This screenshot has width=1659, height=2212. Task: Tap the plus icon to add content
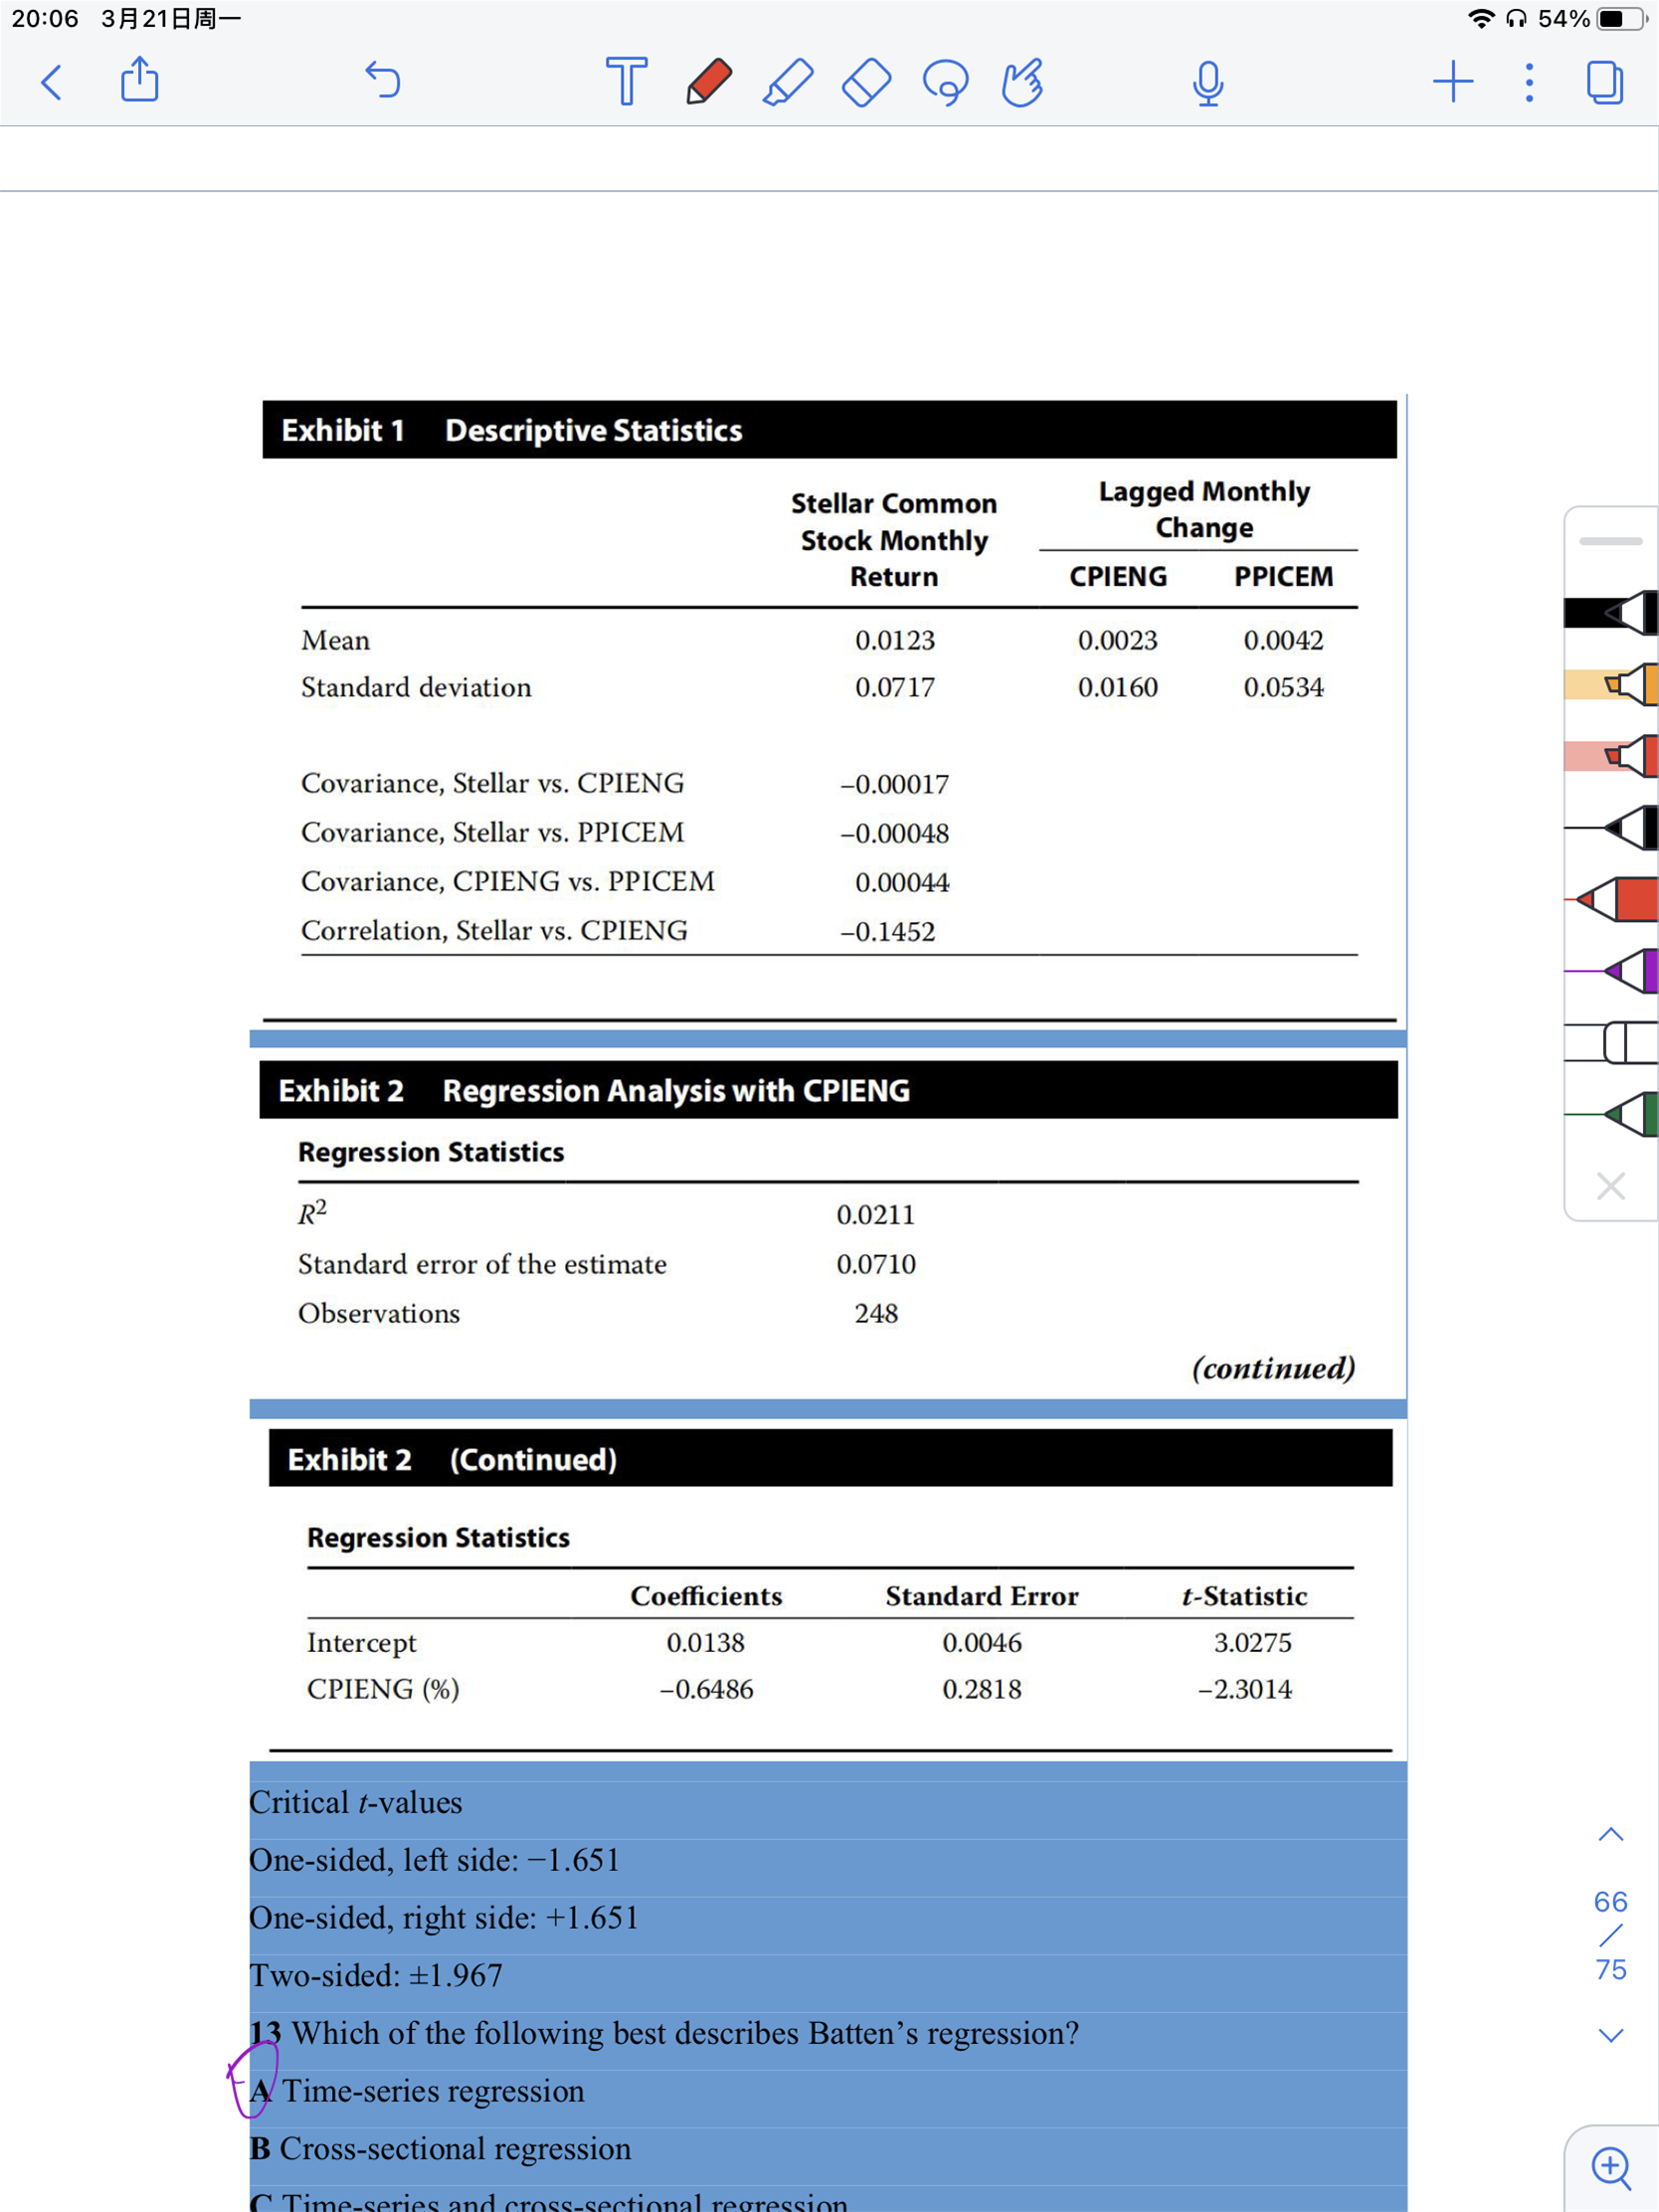pyautogui.click(x=1452, y=81)
